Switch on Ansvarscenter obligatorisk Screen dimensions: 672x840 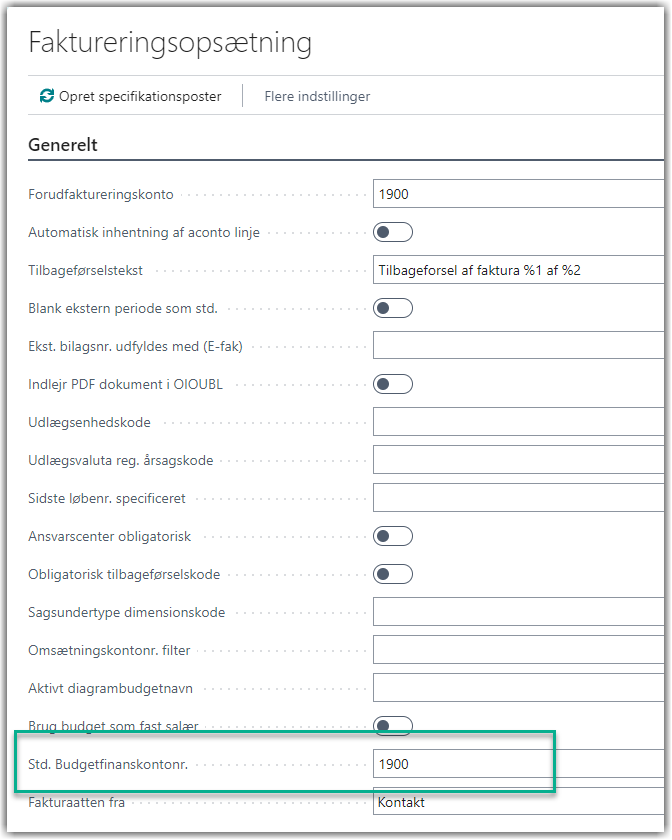[x=393, y=536]
